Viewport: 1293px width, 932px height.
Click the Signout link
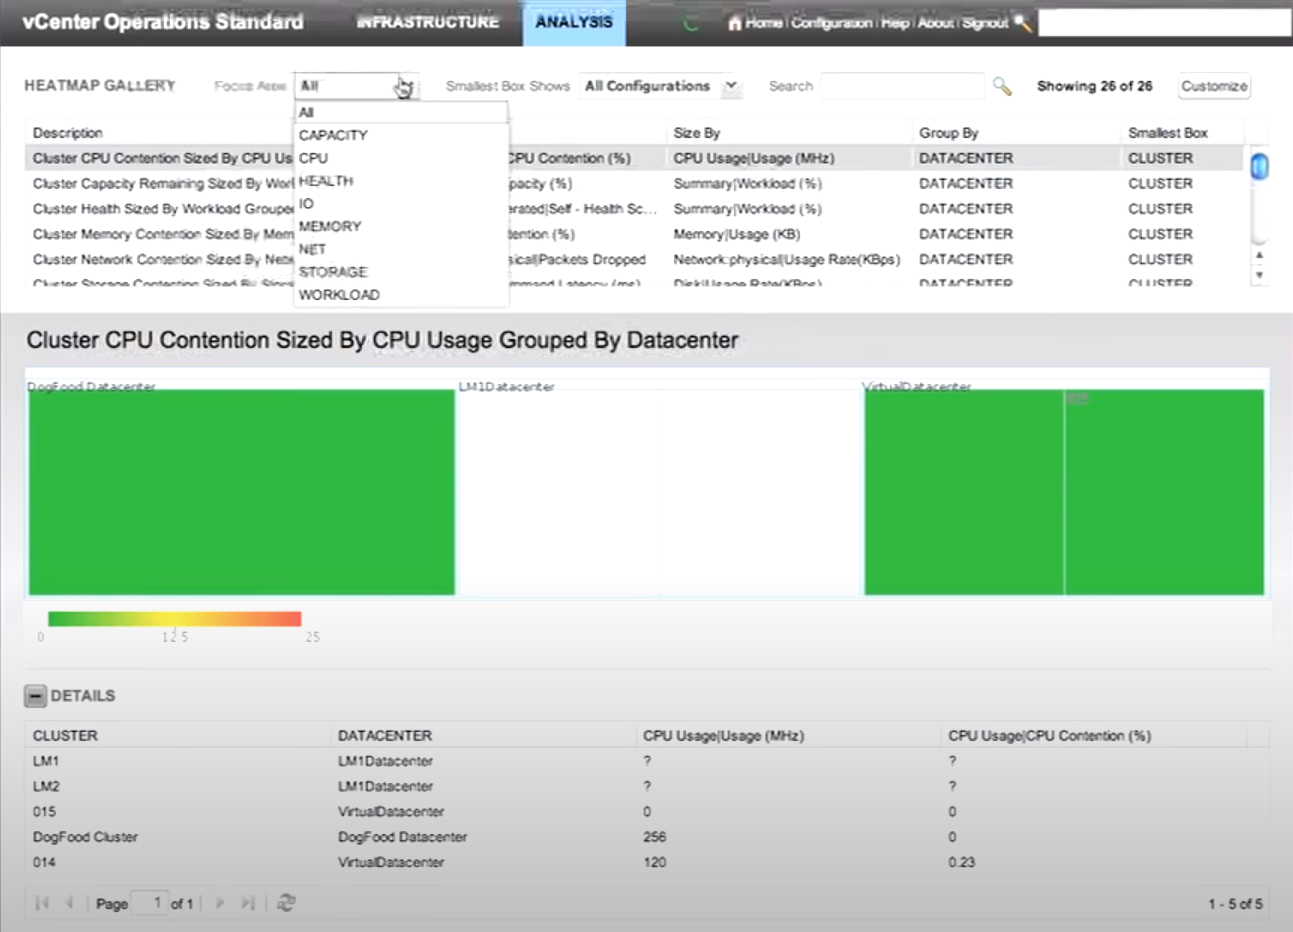985,22
